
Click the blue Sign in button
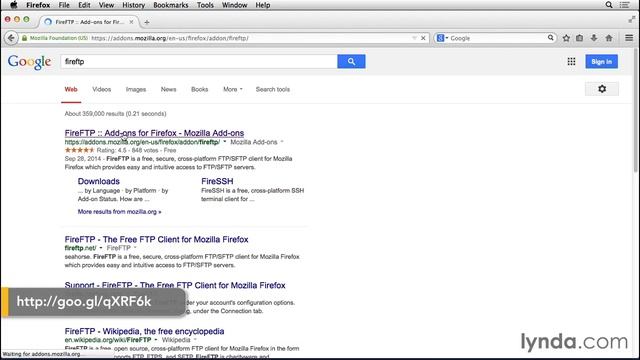[x=601, y=62]
